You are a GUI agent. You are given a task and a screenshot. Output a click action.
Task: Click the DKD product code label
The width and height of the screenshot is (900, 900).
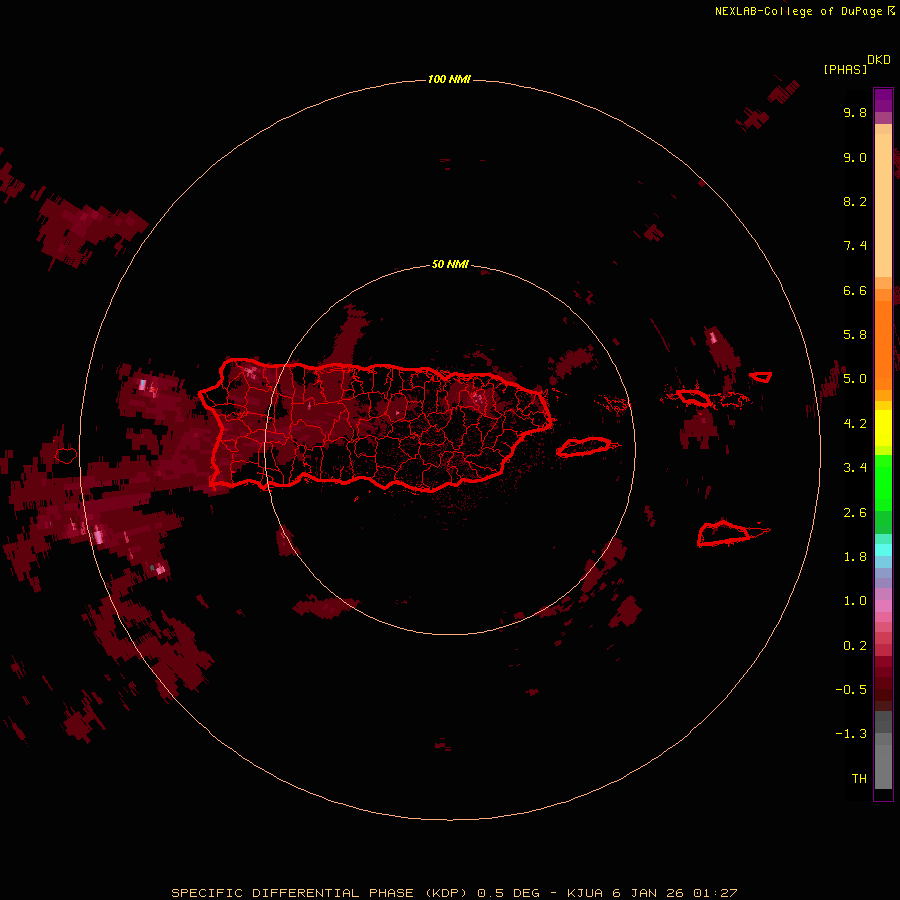click(x=879, y=60)
